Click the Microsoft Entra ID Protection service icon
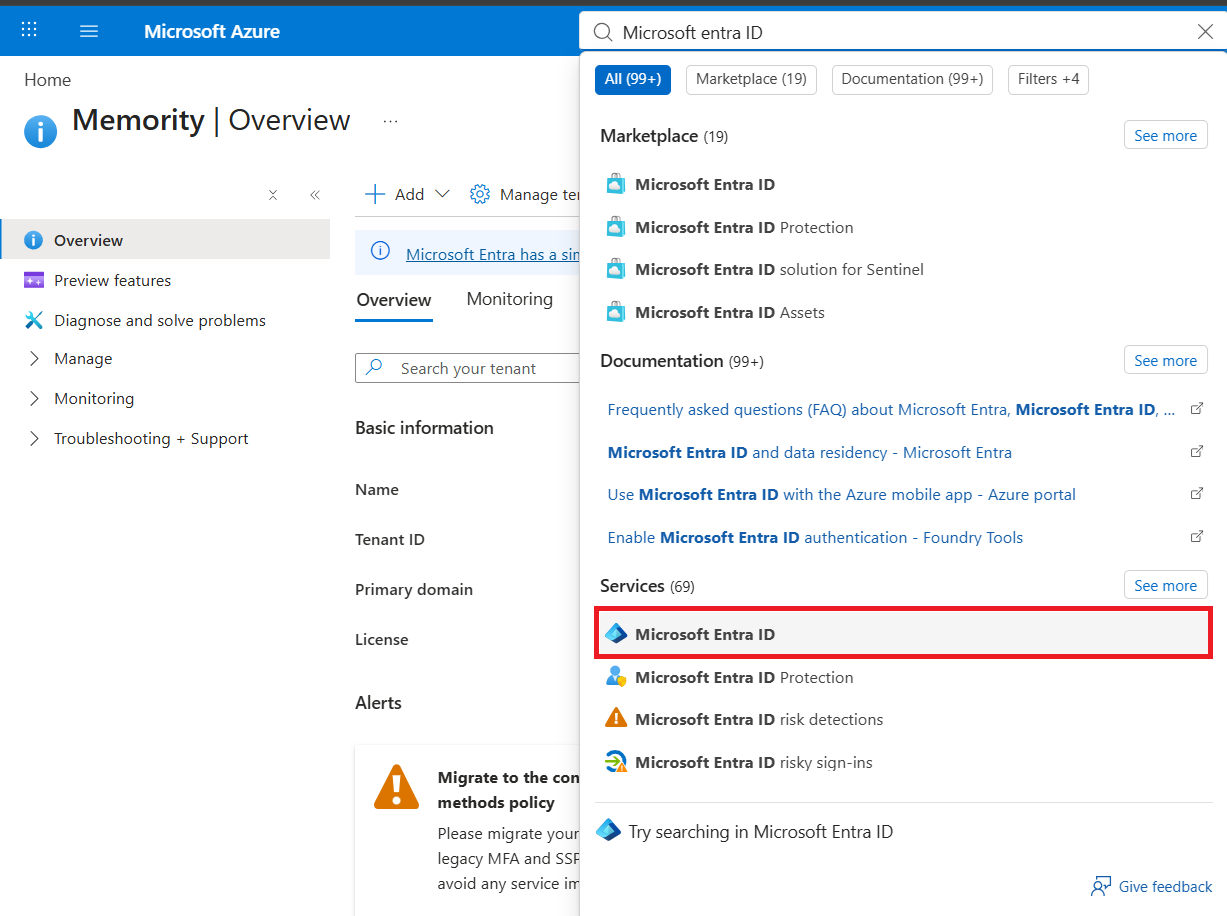Viewport: 1227px width, 916px height. 616,677
